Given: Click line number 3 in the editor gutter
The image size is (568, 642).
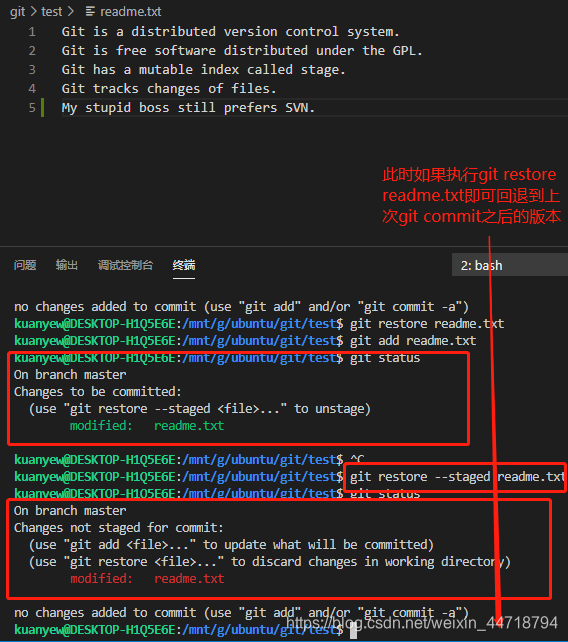Looking at the screenshot, I should (32, 70).
